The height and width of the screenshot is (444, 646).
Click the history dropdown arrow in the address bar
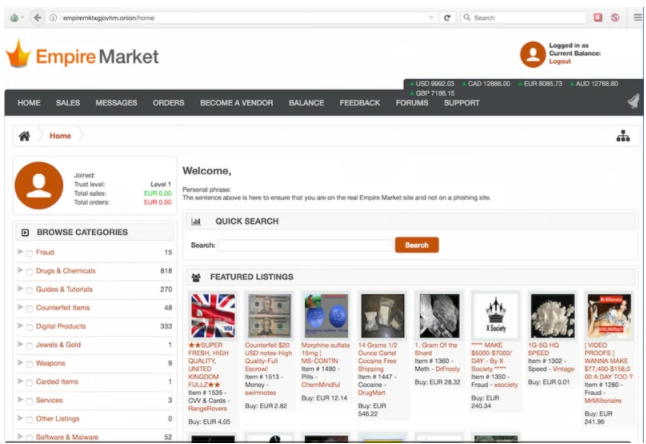(x=431, y=18)
